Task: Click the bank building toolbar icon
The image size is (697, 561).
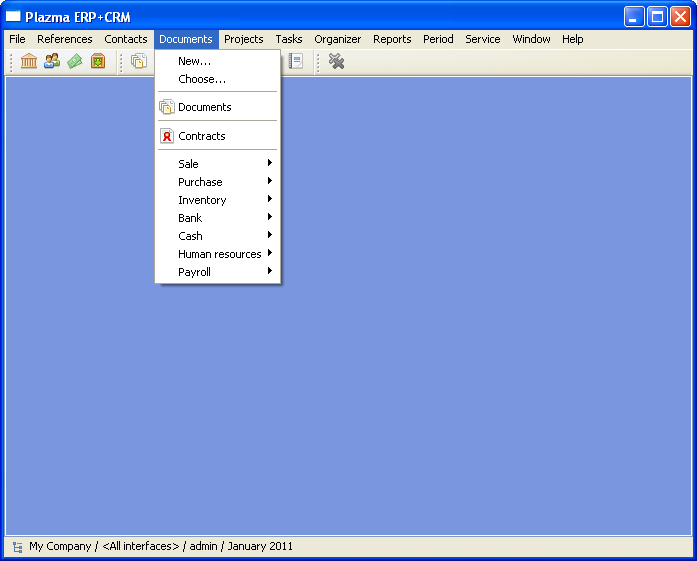Action: coord(29,61)
